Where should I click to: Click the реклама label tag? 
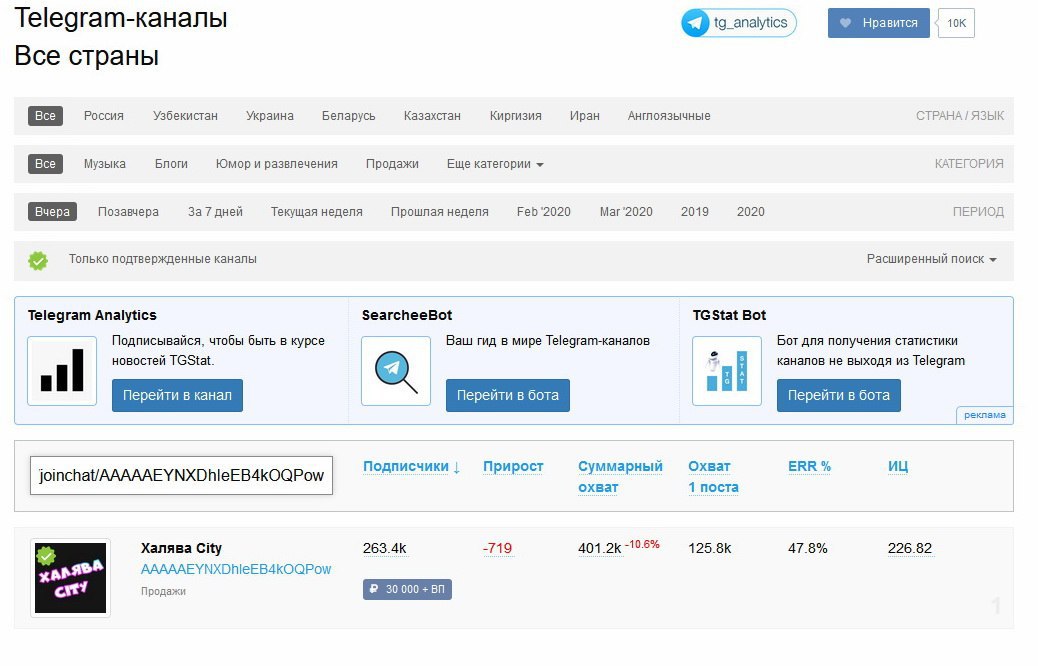point(984,415)
